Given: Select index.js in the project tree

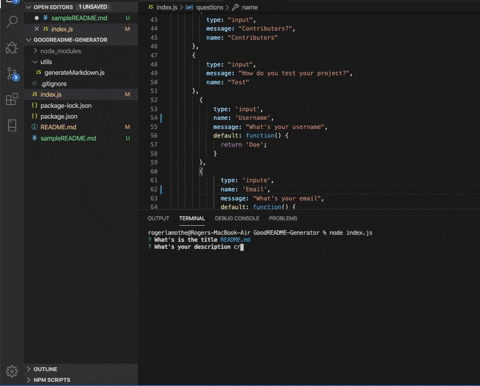Looking at the screenshot, I should pos(51,94).
